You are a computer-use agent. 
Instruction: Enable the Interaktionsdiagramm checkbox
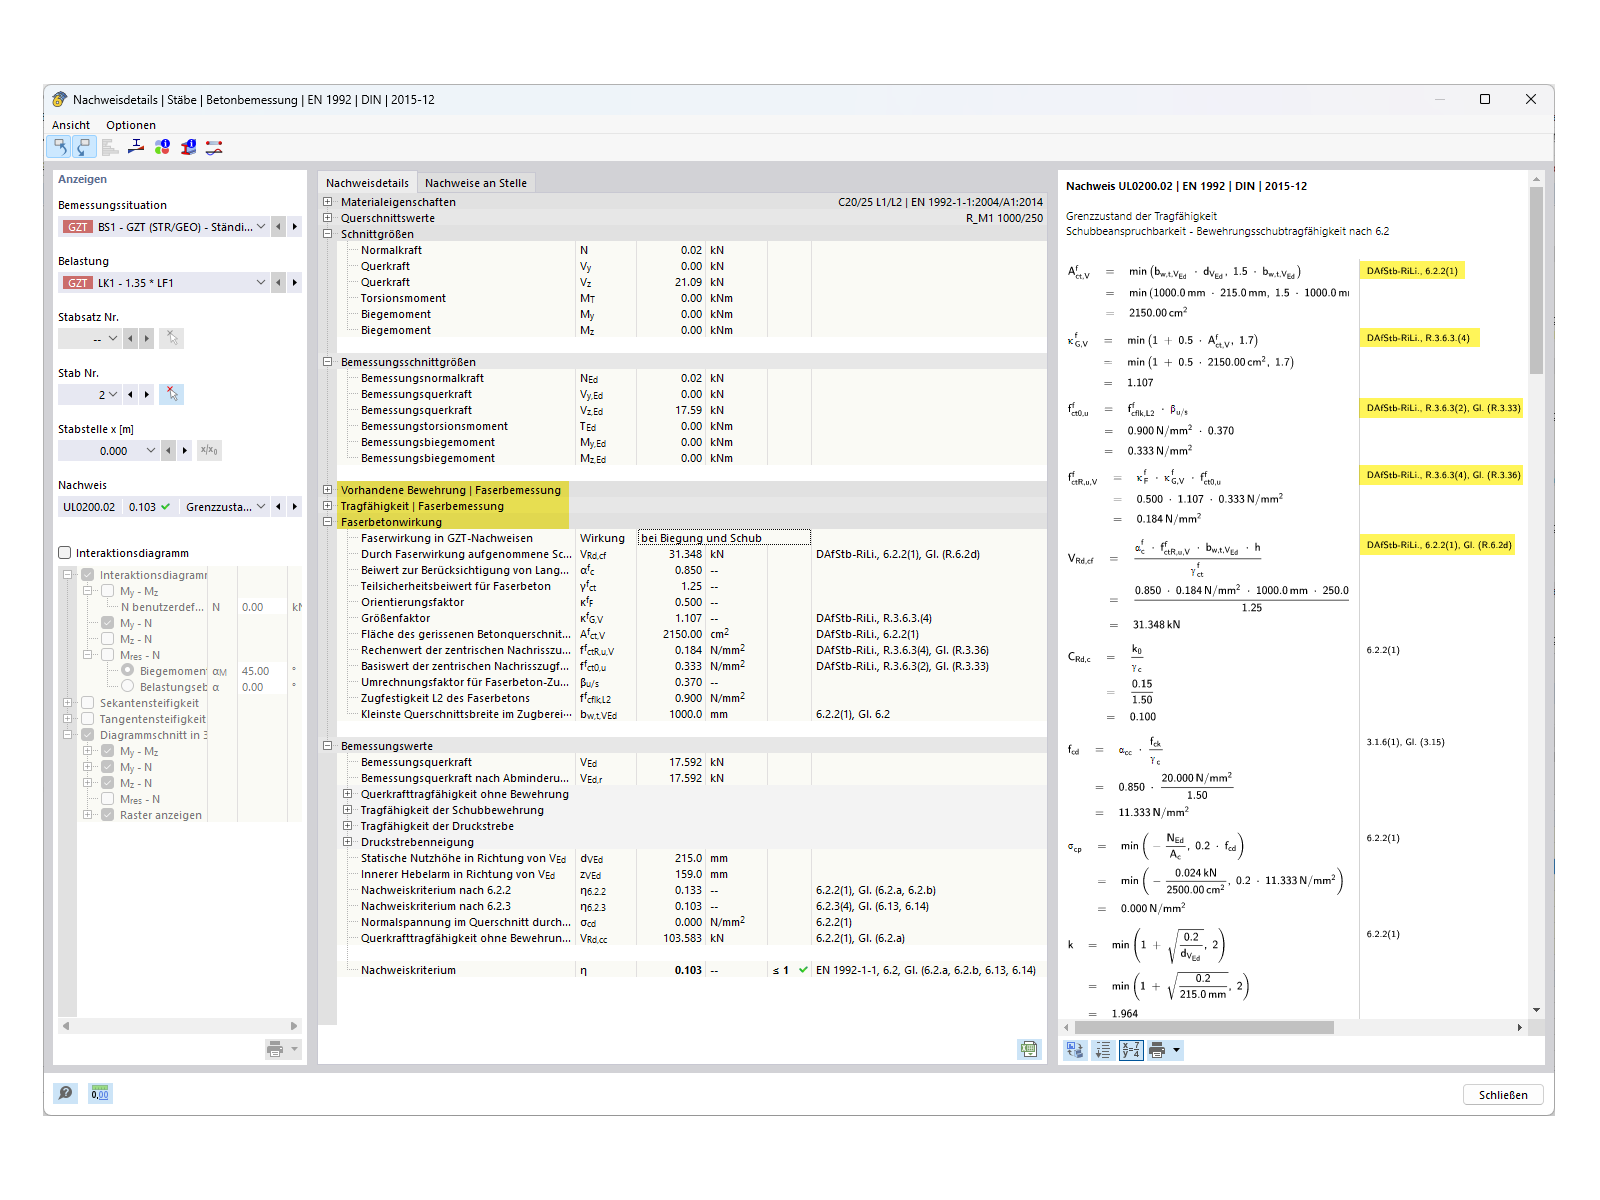[65, 551]
